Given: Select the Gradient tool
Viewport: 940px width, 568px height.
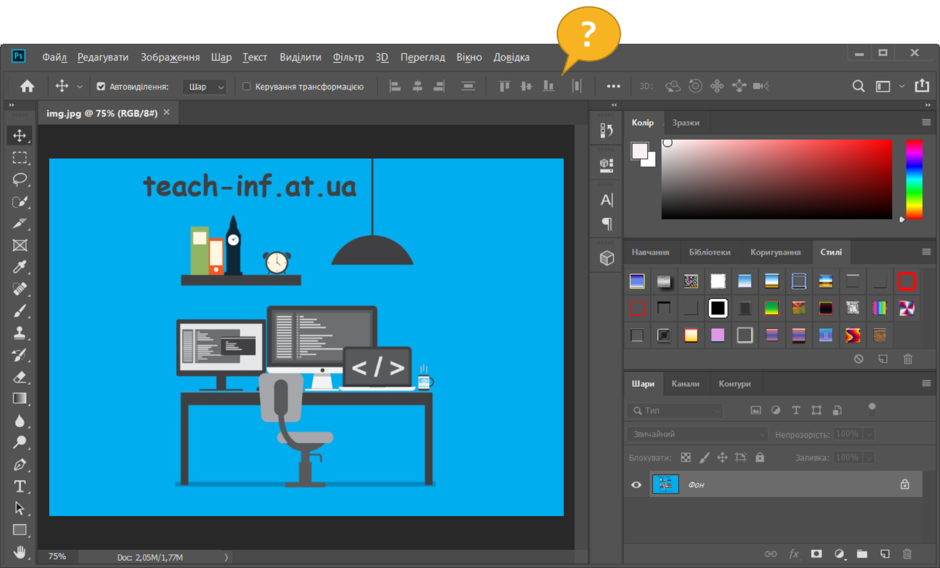Looking at the screenshot, I should [19, 399].
